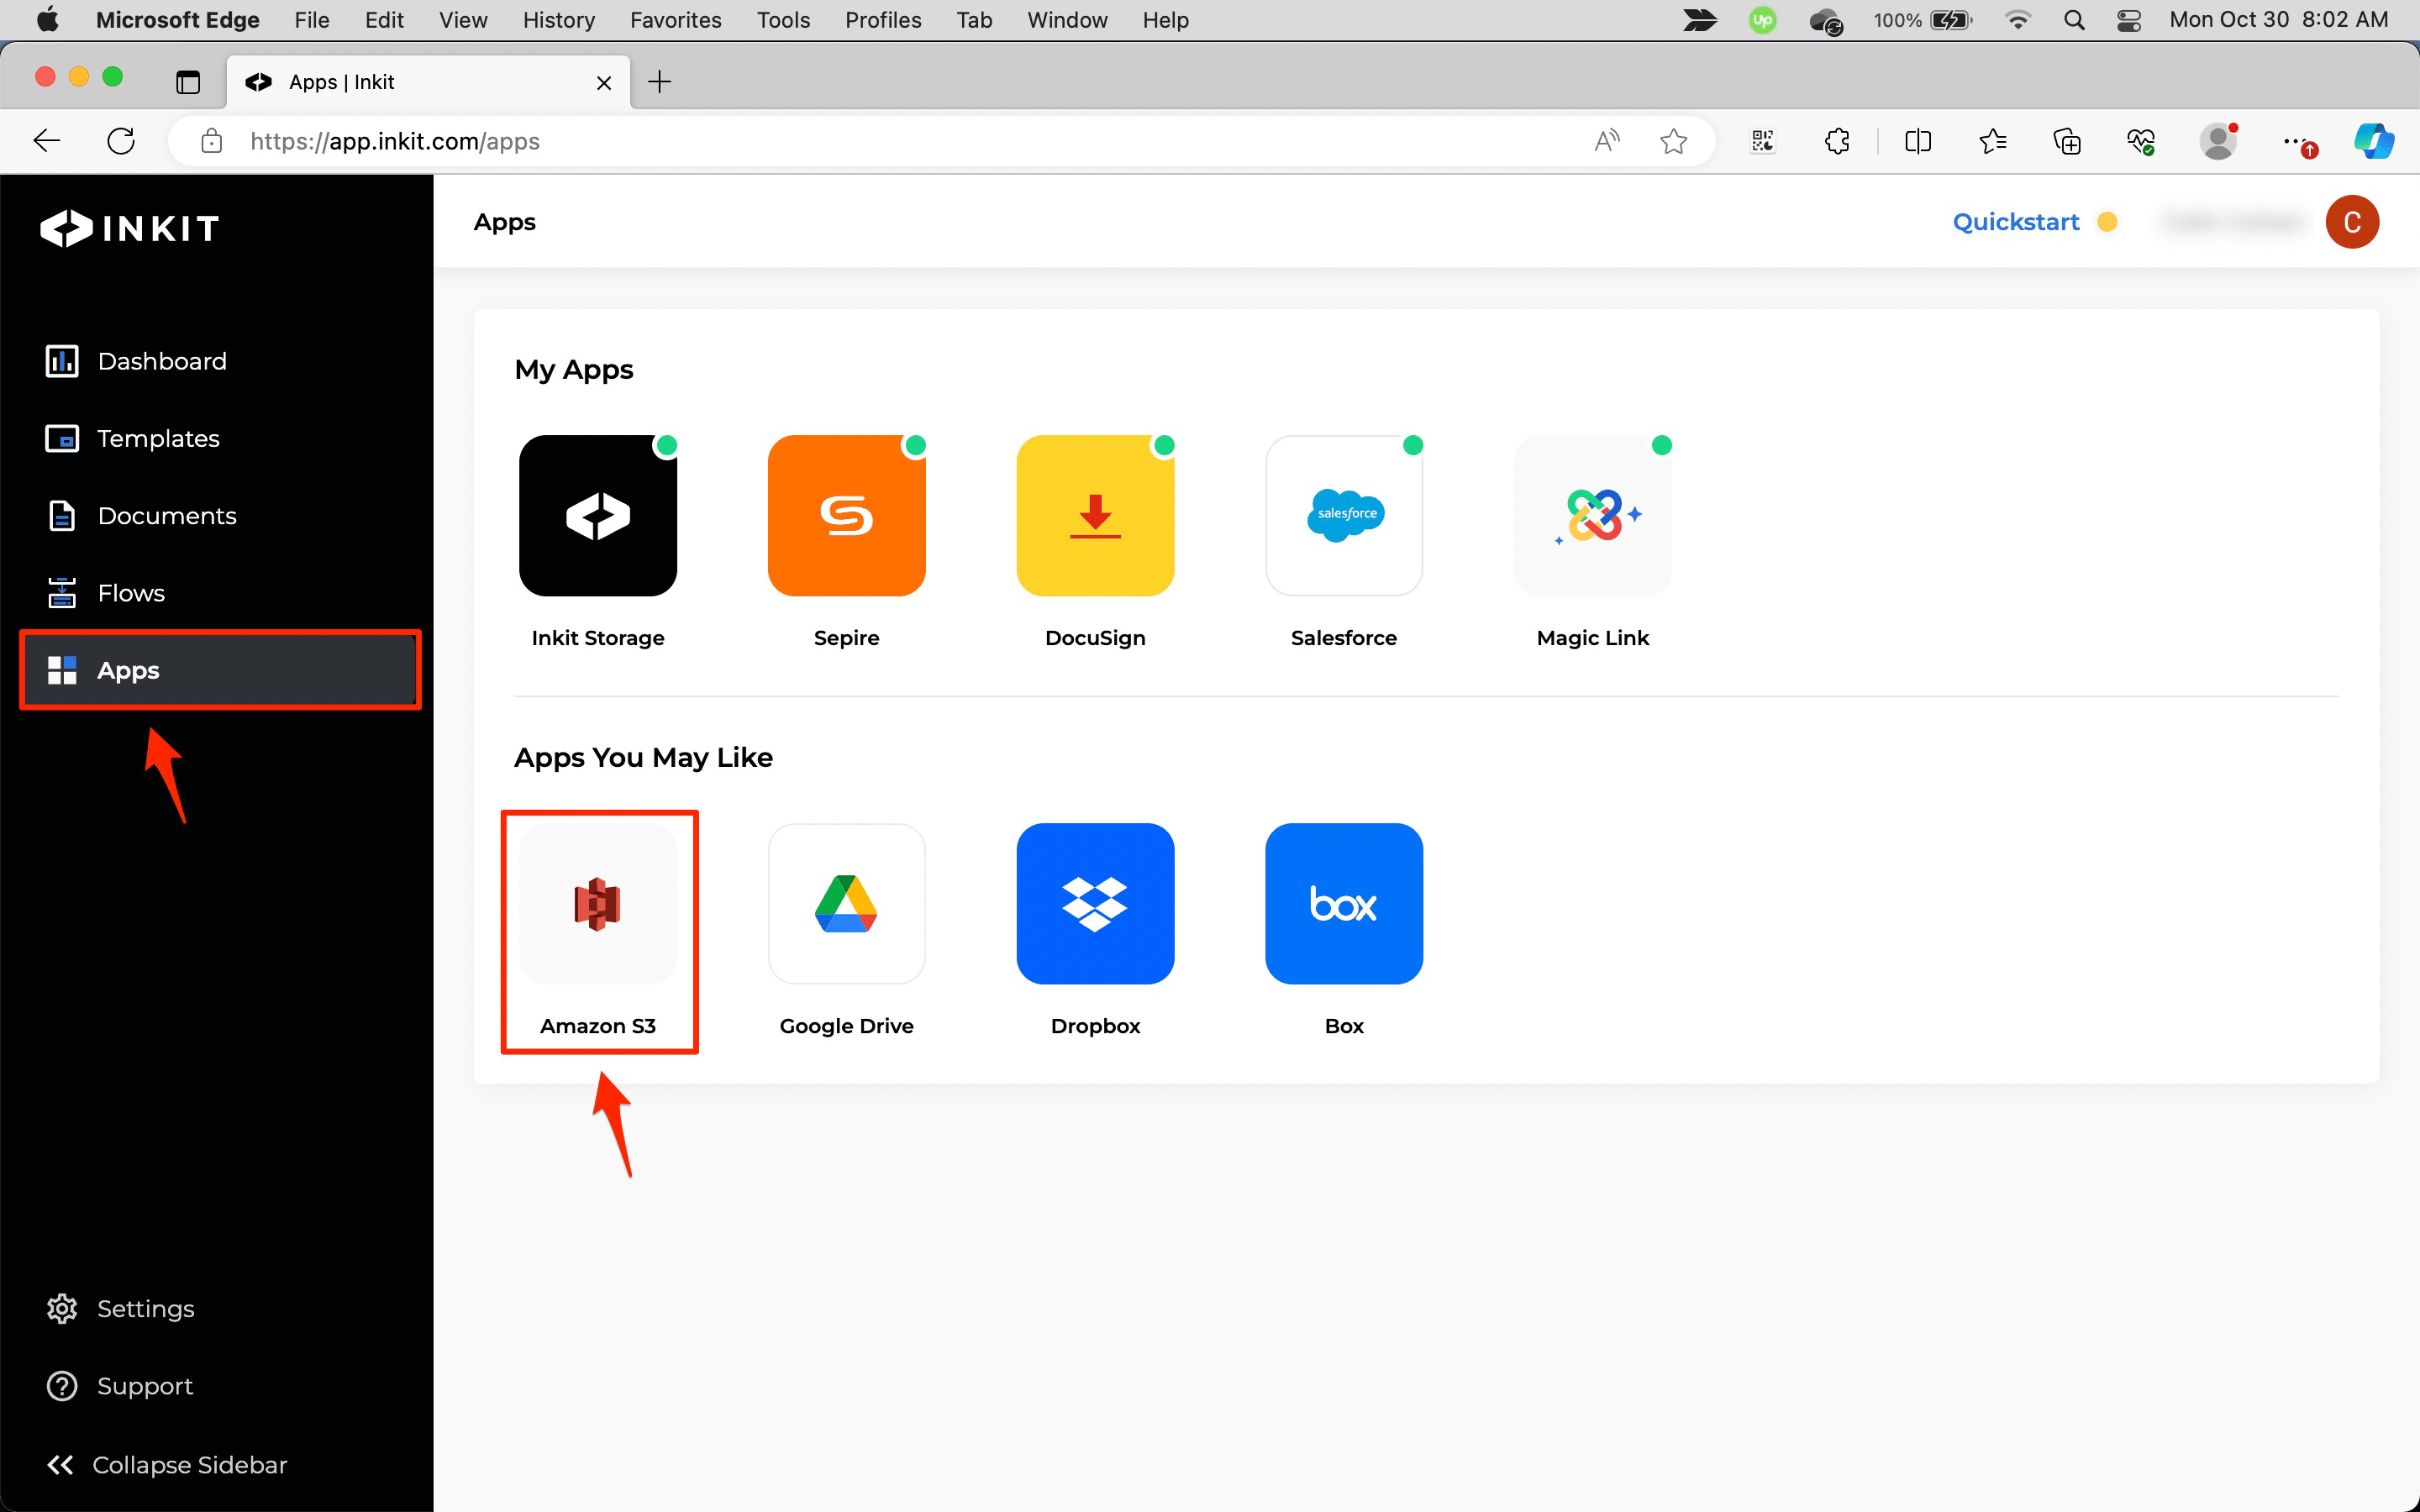
Task: Open the Templates section
Action: (x=158, y=438)
